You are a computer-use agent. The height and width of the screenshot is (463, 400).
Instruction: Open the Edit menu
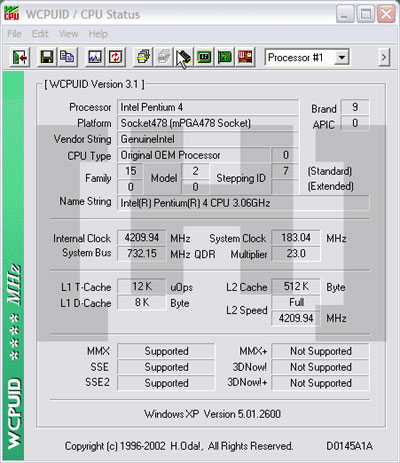coord(40,34)
